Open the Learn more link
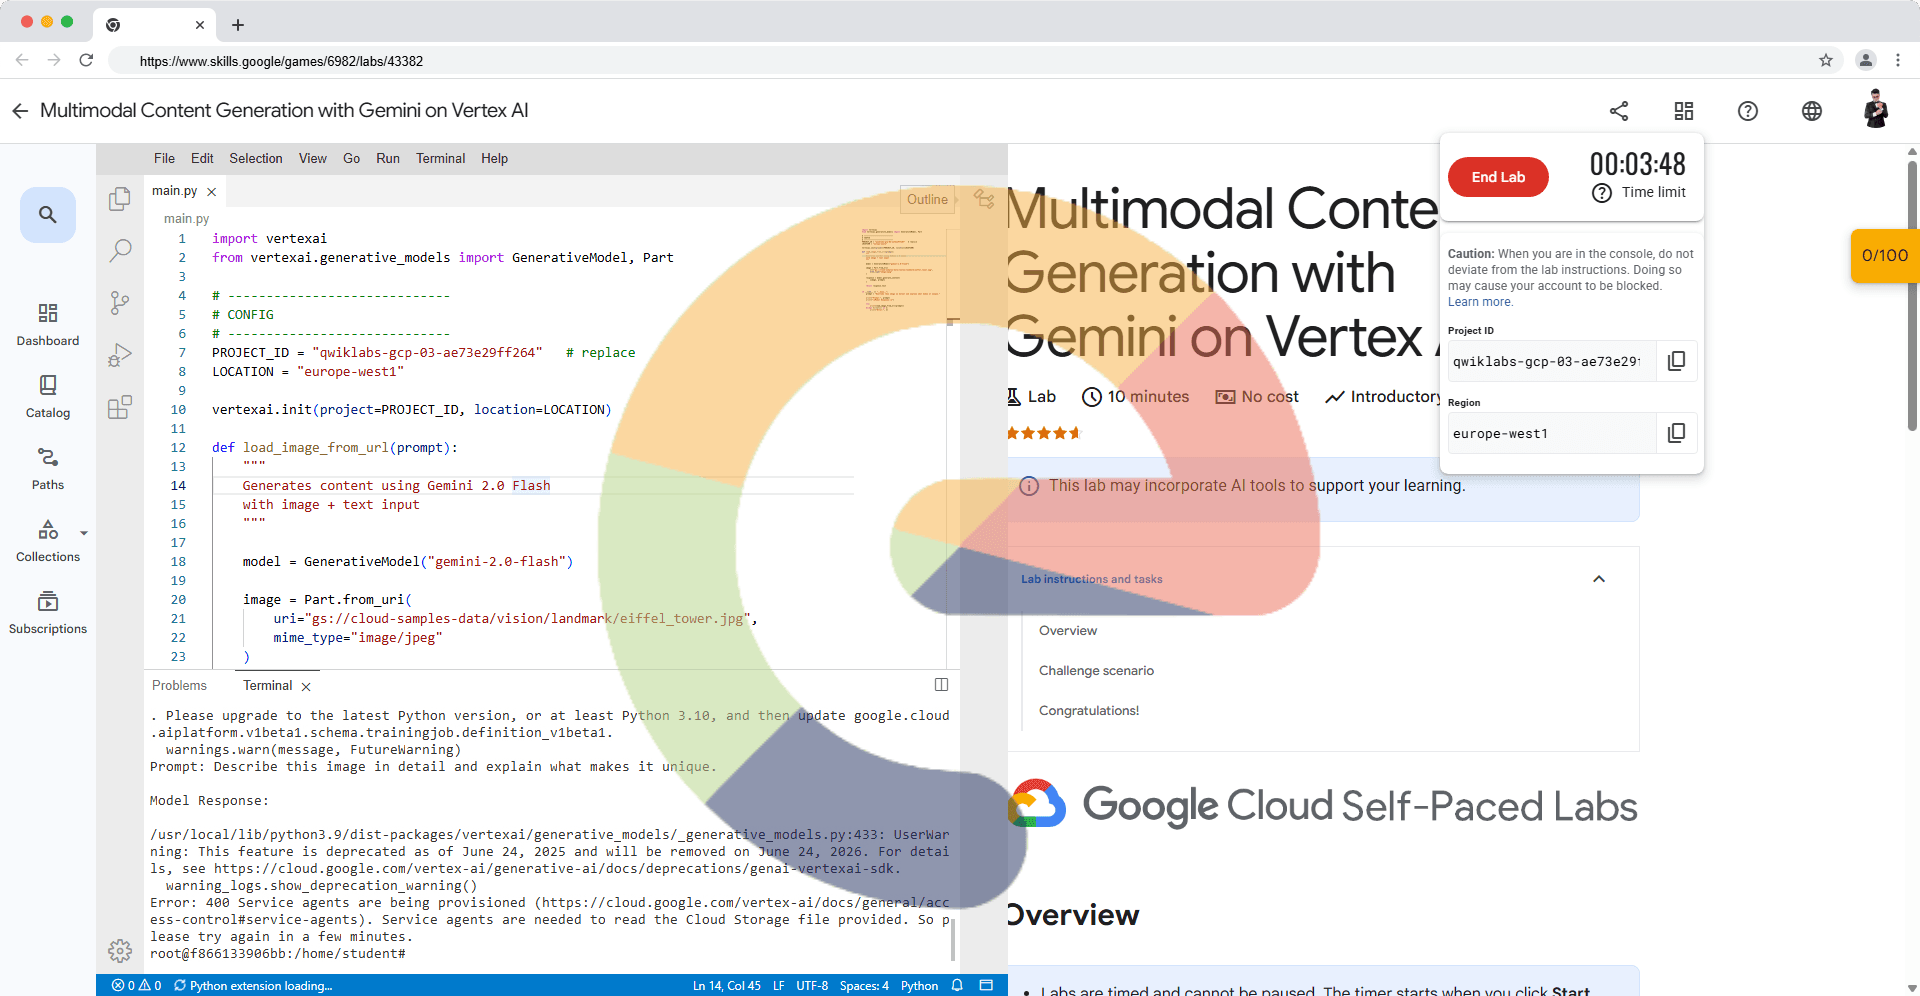 (1480, 302)
